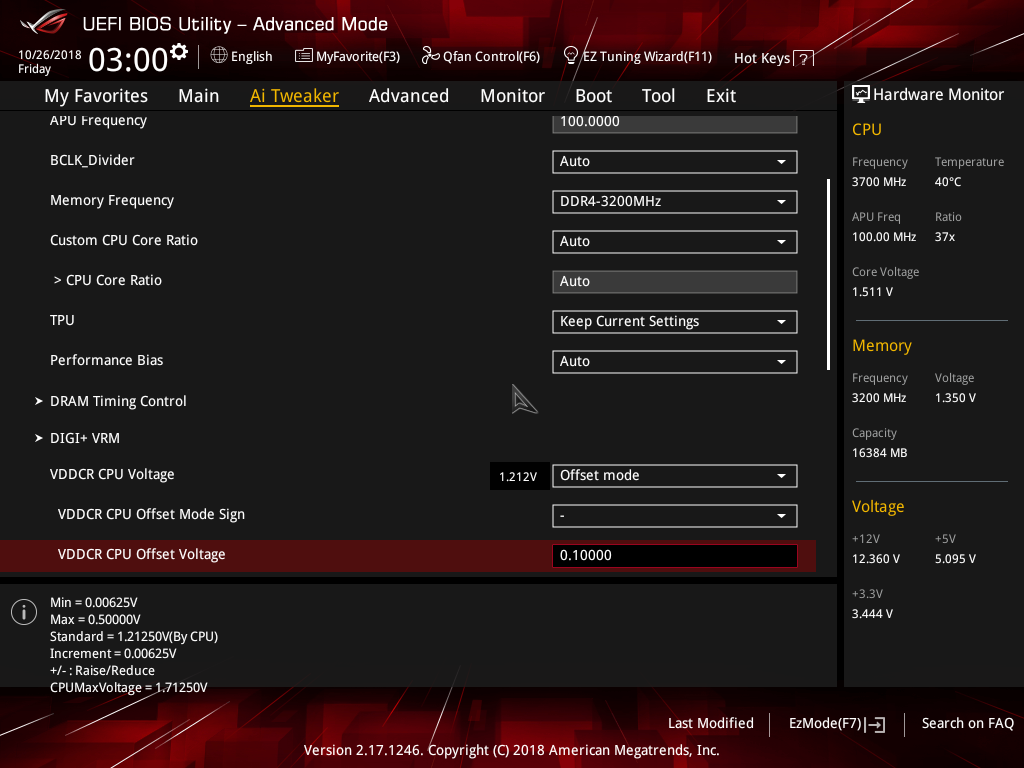
Task: Open VDDCR CPU Offset Mode Sign dropdown
Action: coord(675,516)
